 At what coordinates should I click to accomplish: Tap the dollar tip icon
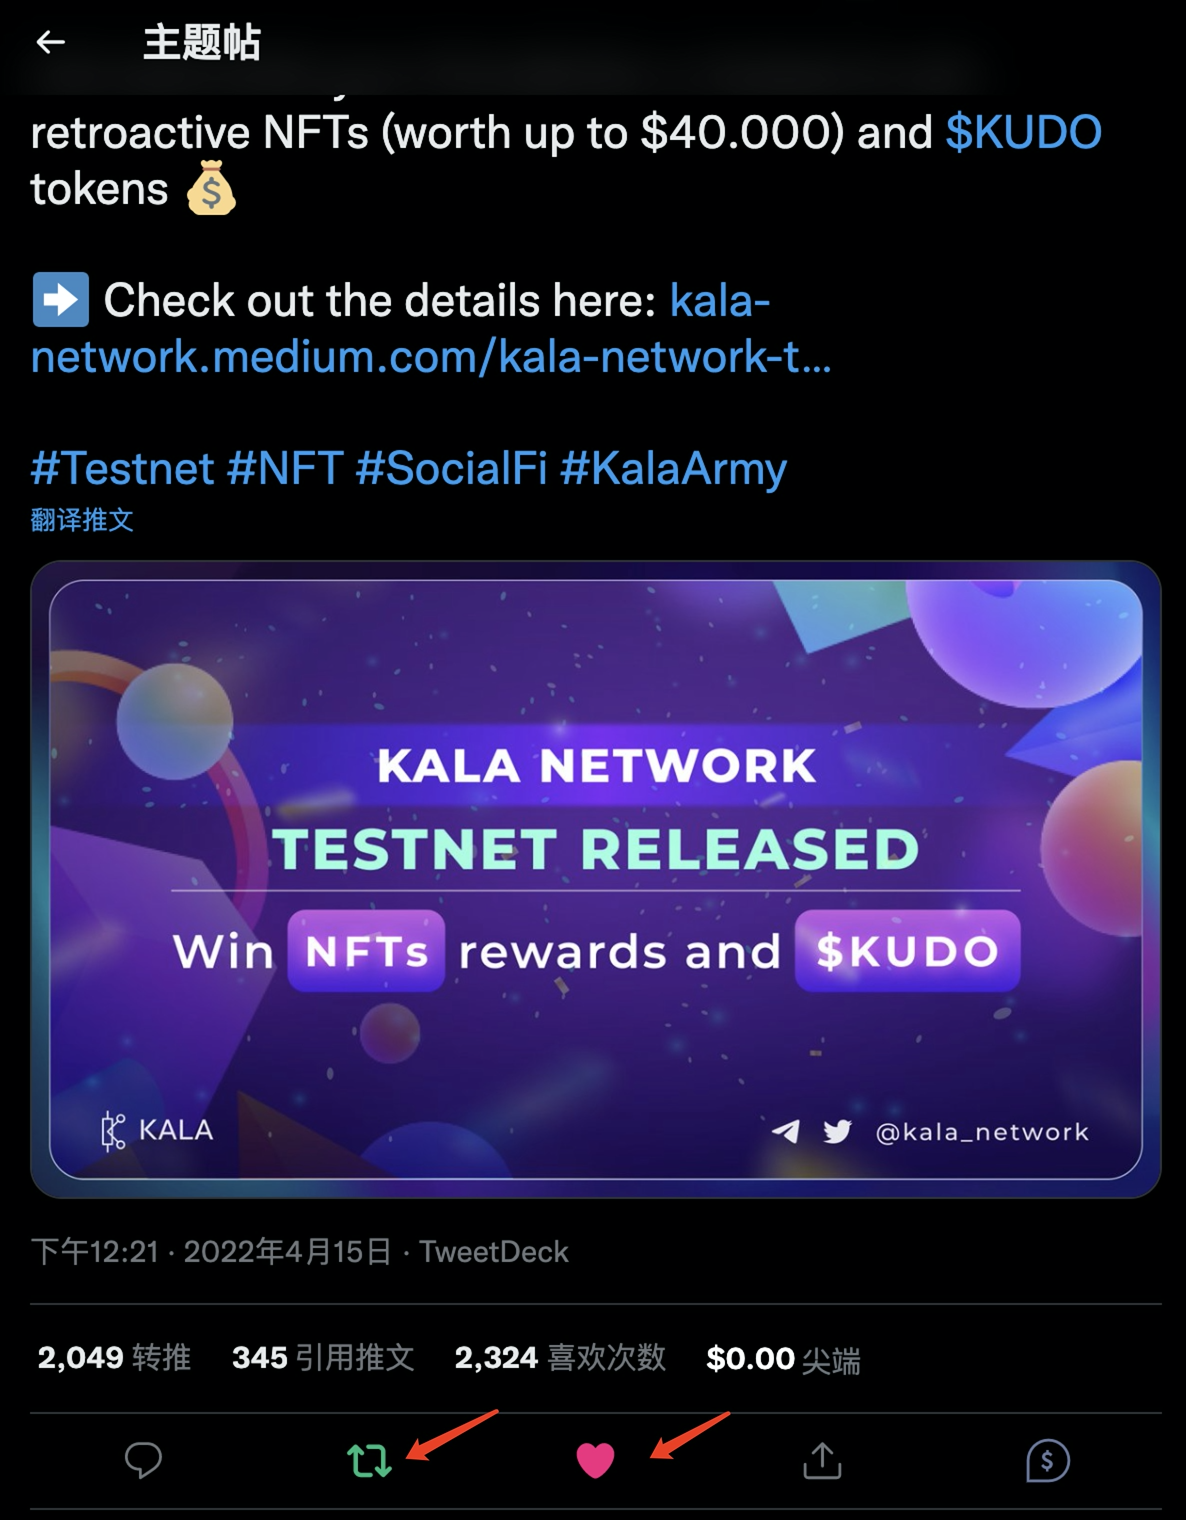(x=1047, y=1461)
